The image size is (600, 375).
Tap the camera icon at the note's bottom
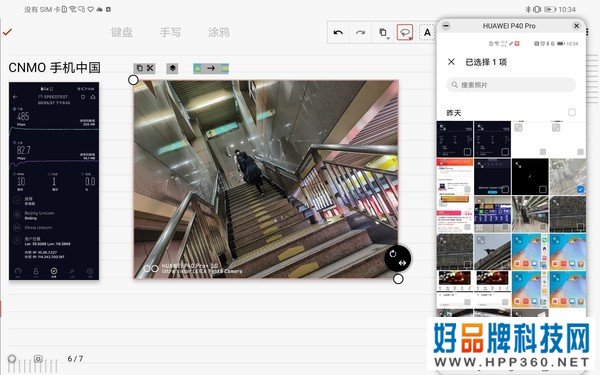tap(38, 359)
